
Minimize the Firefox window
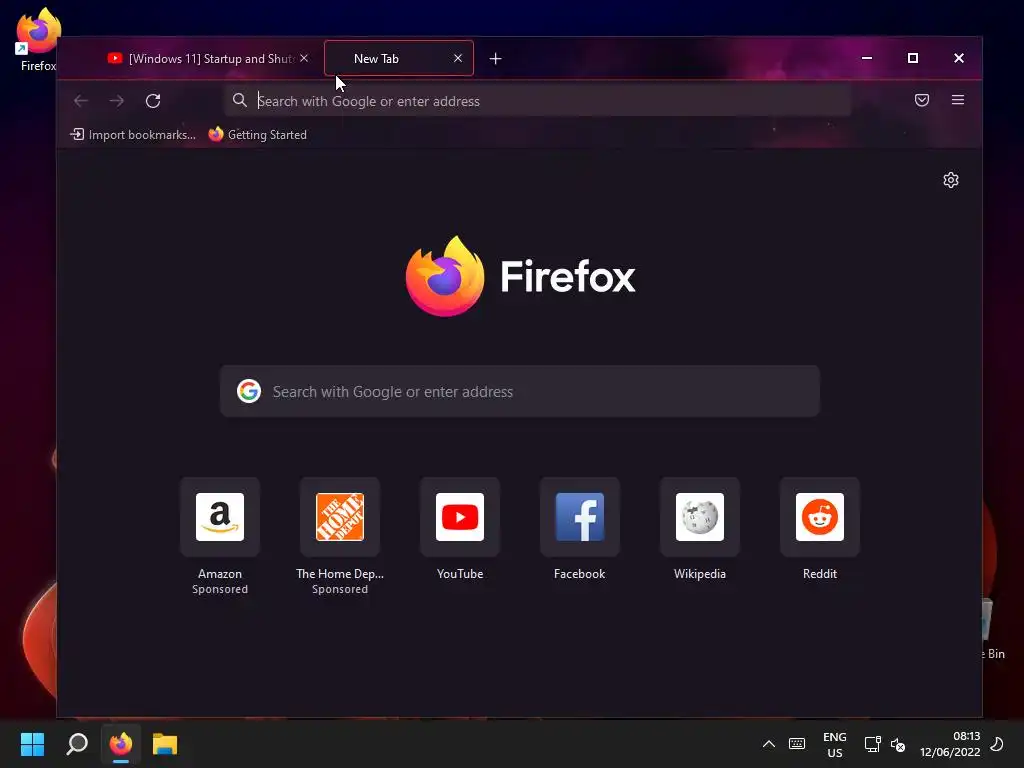point(867,58)
